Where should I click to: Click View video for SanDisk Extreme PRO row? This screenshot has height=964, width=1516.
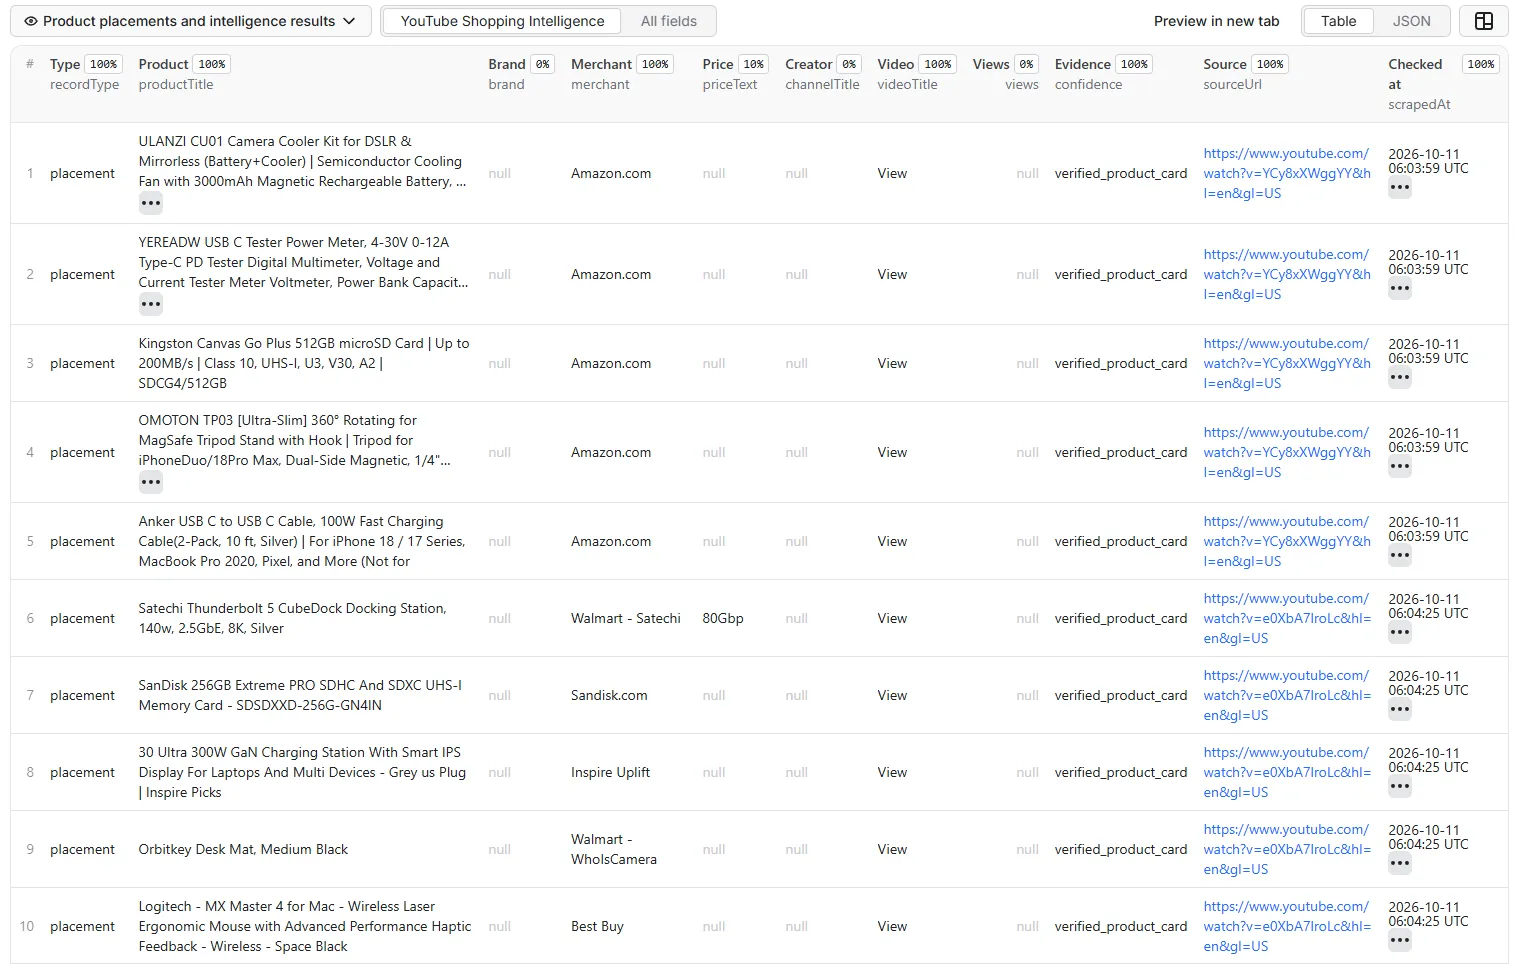tap(892, 696)
